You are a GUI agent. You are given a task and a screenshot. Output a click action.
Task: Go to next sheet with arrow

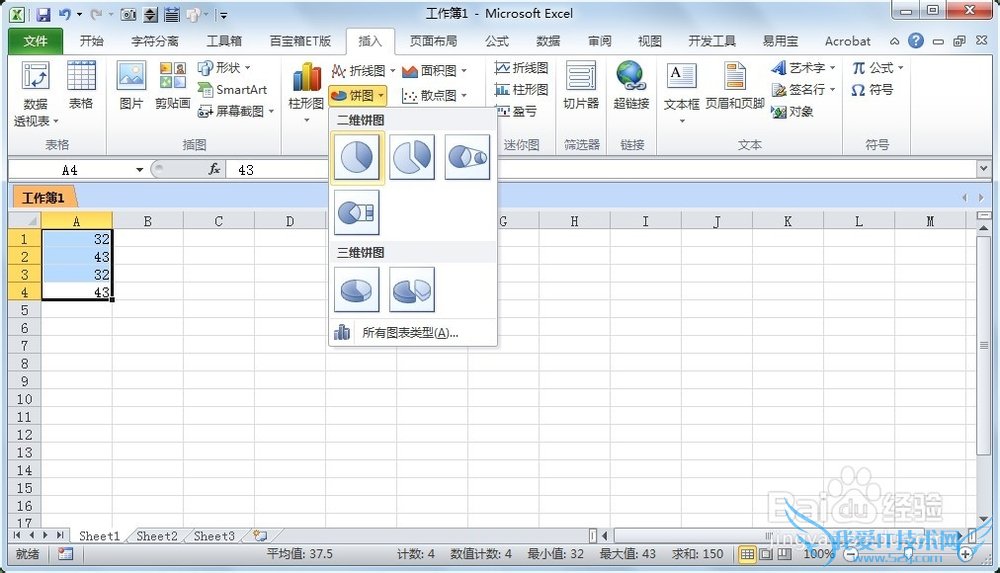[x=45, y=535]
